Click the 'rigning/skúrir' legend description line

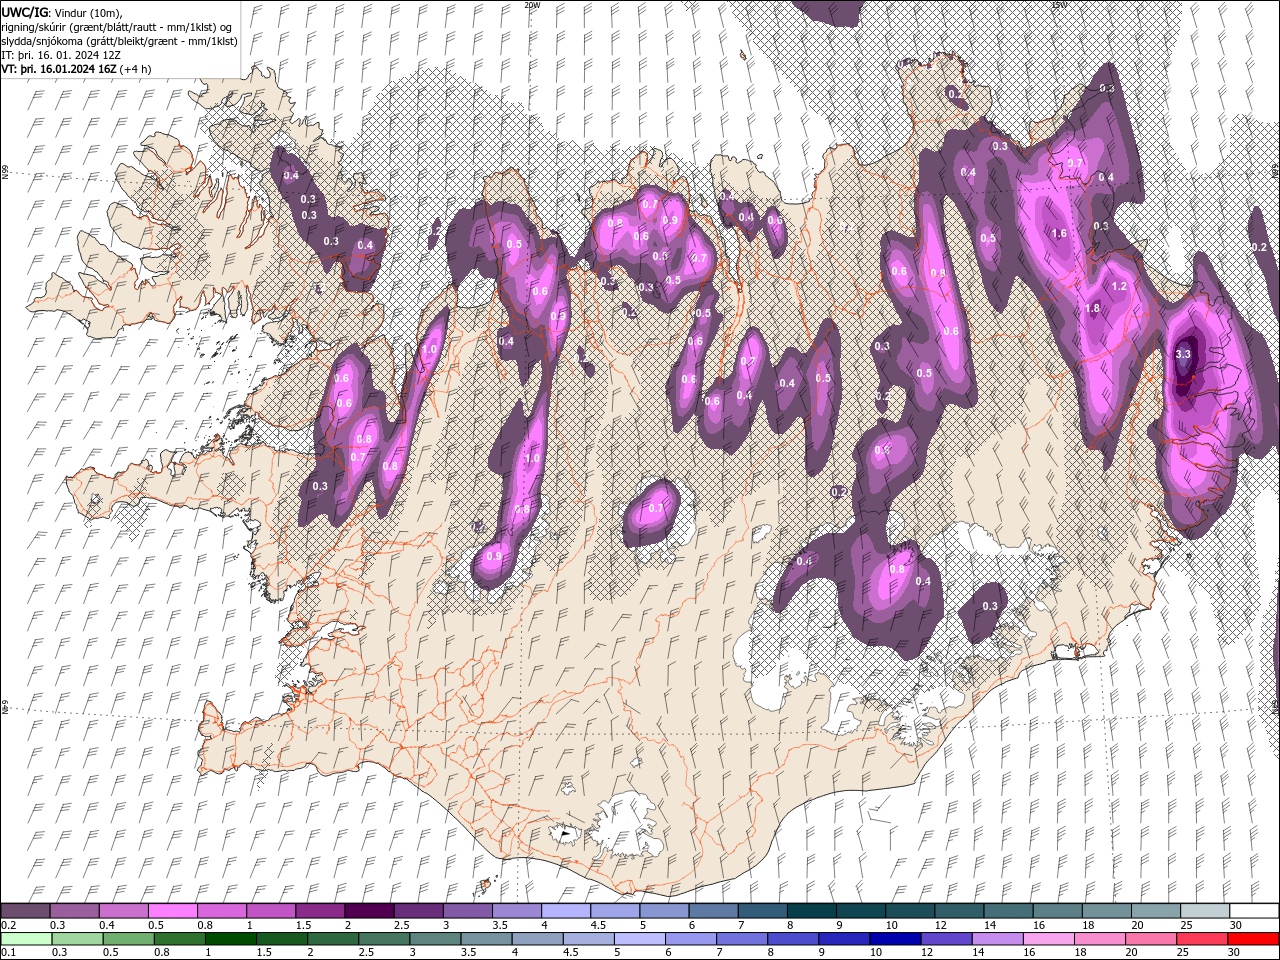(x=117, y=27)
